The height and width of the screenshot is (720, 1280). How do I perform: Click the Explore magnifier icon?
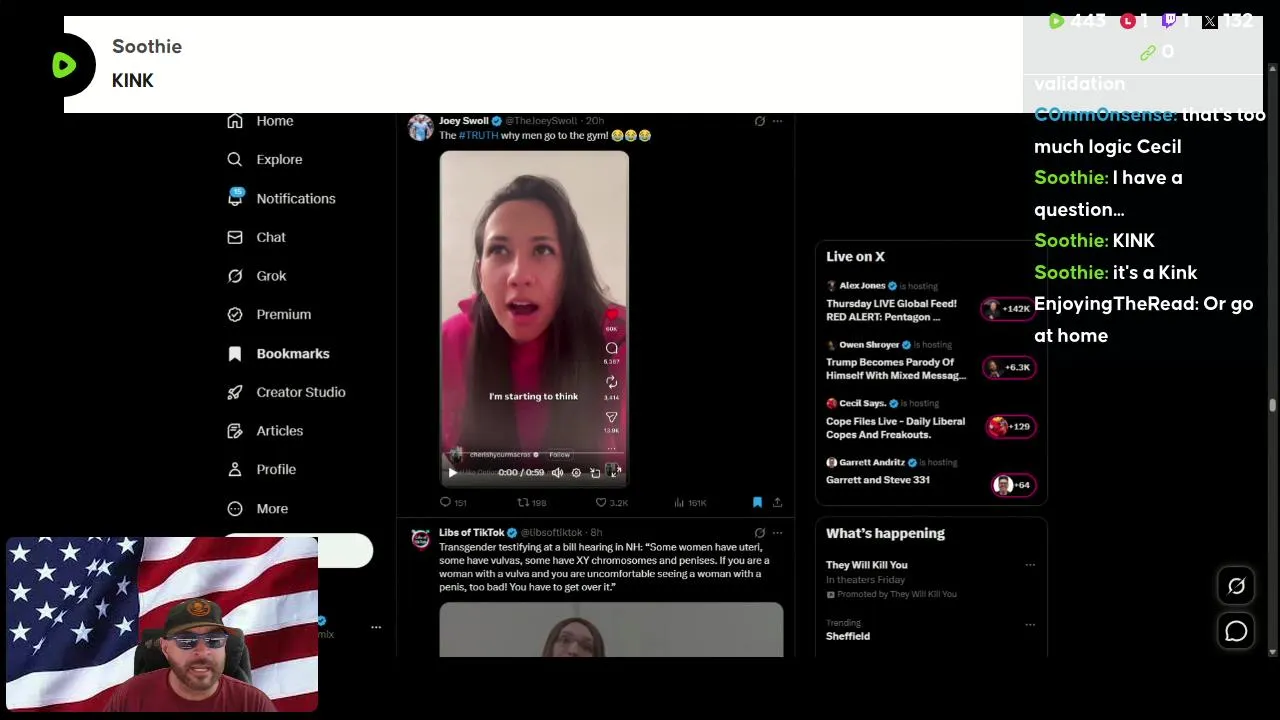click(x=235, y=159)
